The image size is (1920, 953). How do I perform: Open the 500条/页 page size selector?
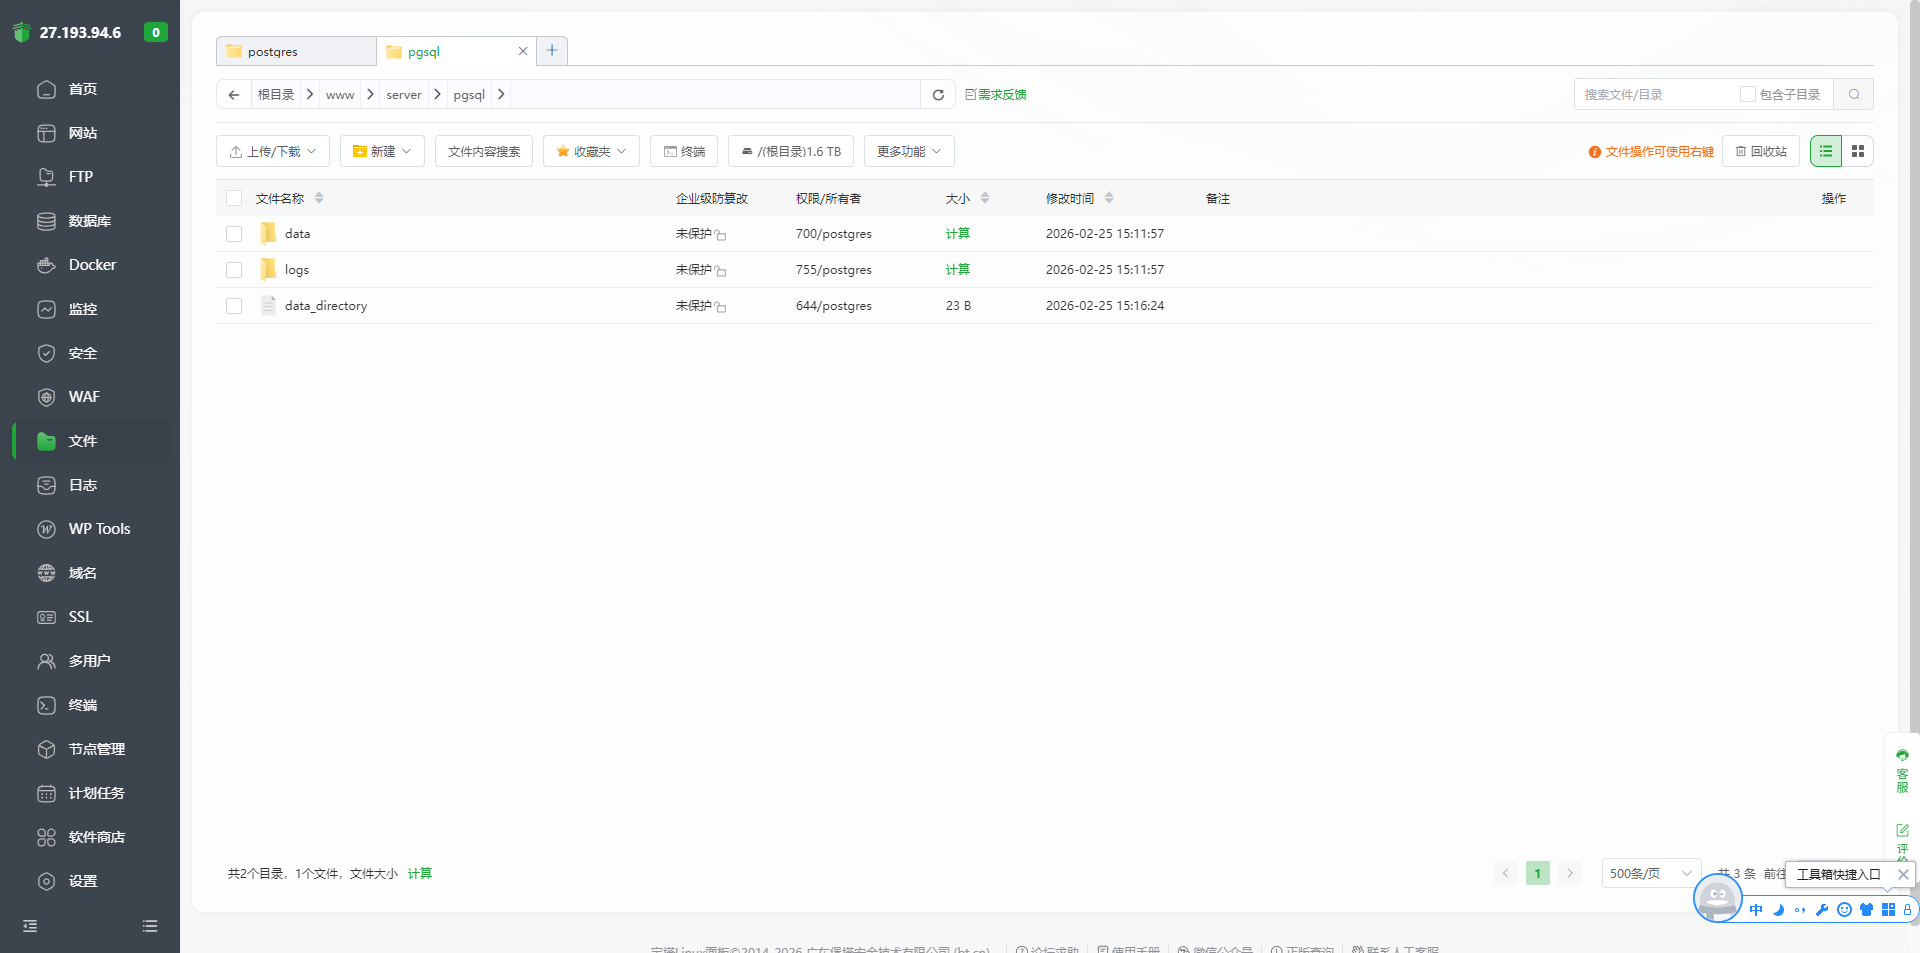[1650, 874]
